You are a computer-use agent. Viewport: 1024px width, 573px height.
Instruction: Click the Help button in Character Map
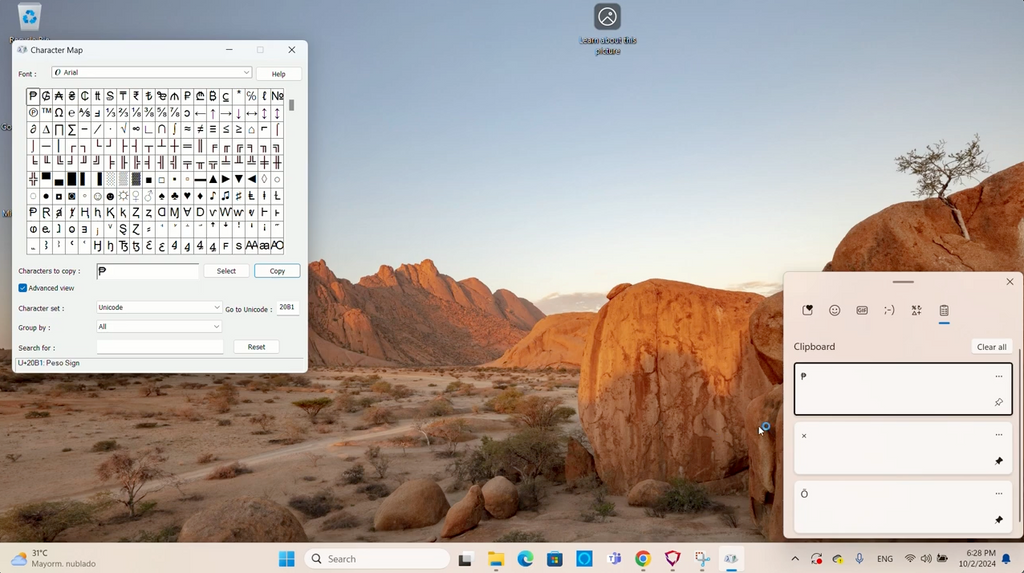(278, 74)
